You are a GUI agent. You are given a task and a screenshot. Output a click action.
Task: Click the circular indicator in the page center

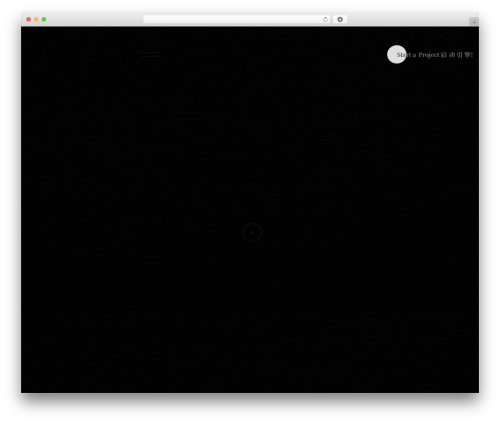click(x=252, y=232)
